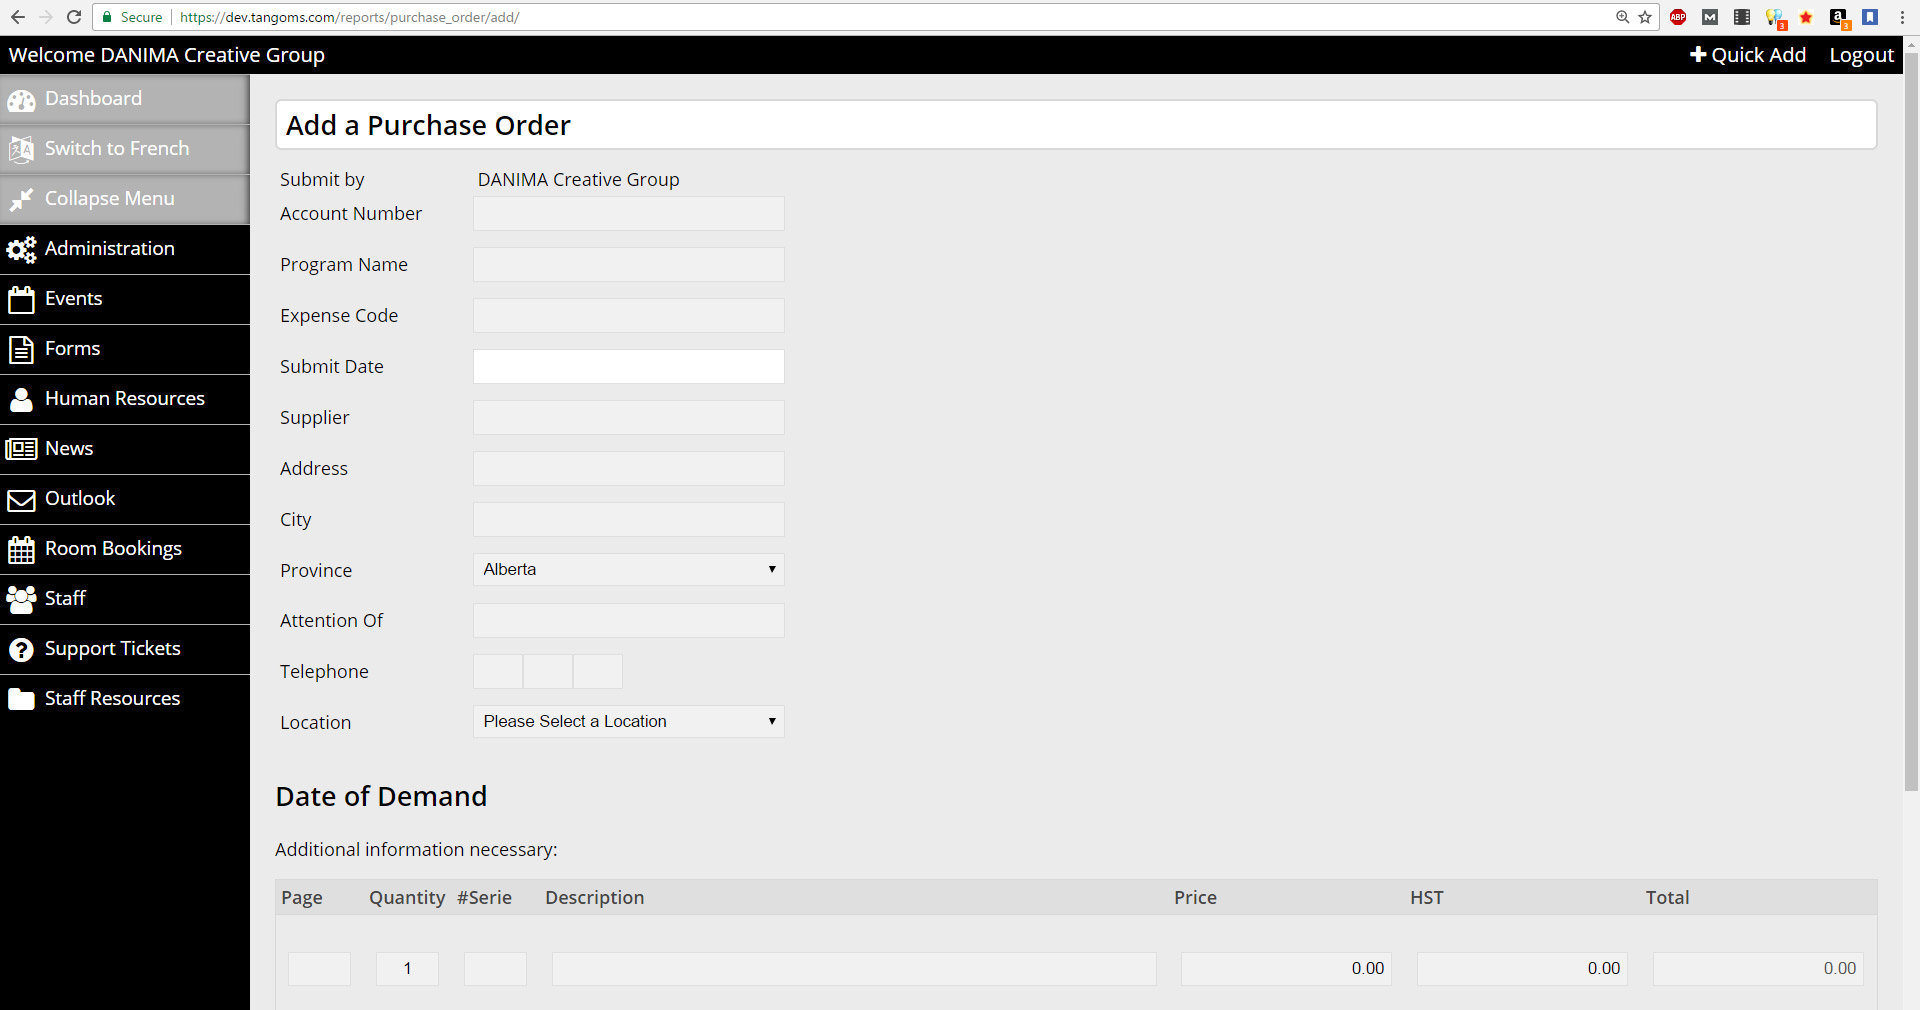
Task: Click the browser back arrow
Action: coord(17,17)
